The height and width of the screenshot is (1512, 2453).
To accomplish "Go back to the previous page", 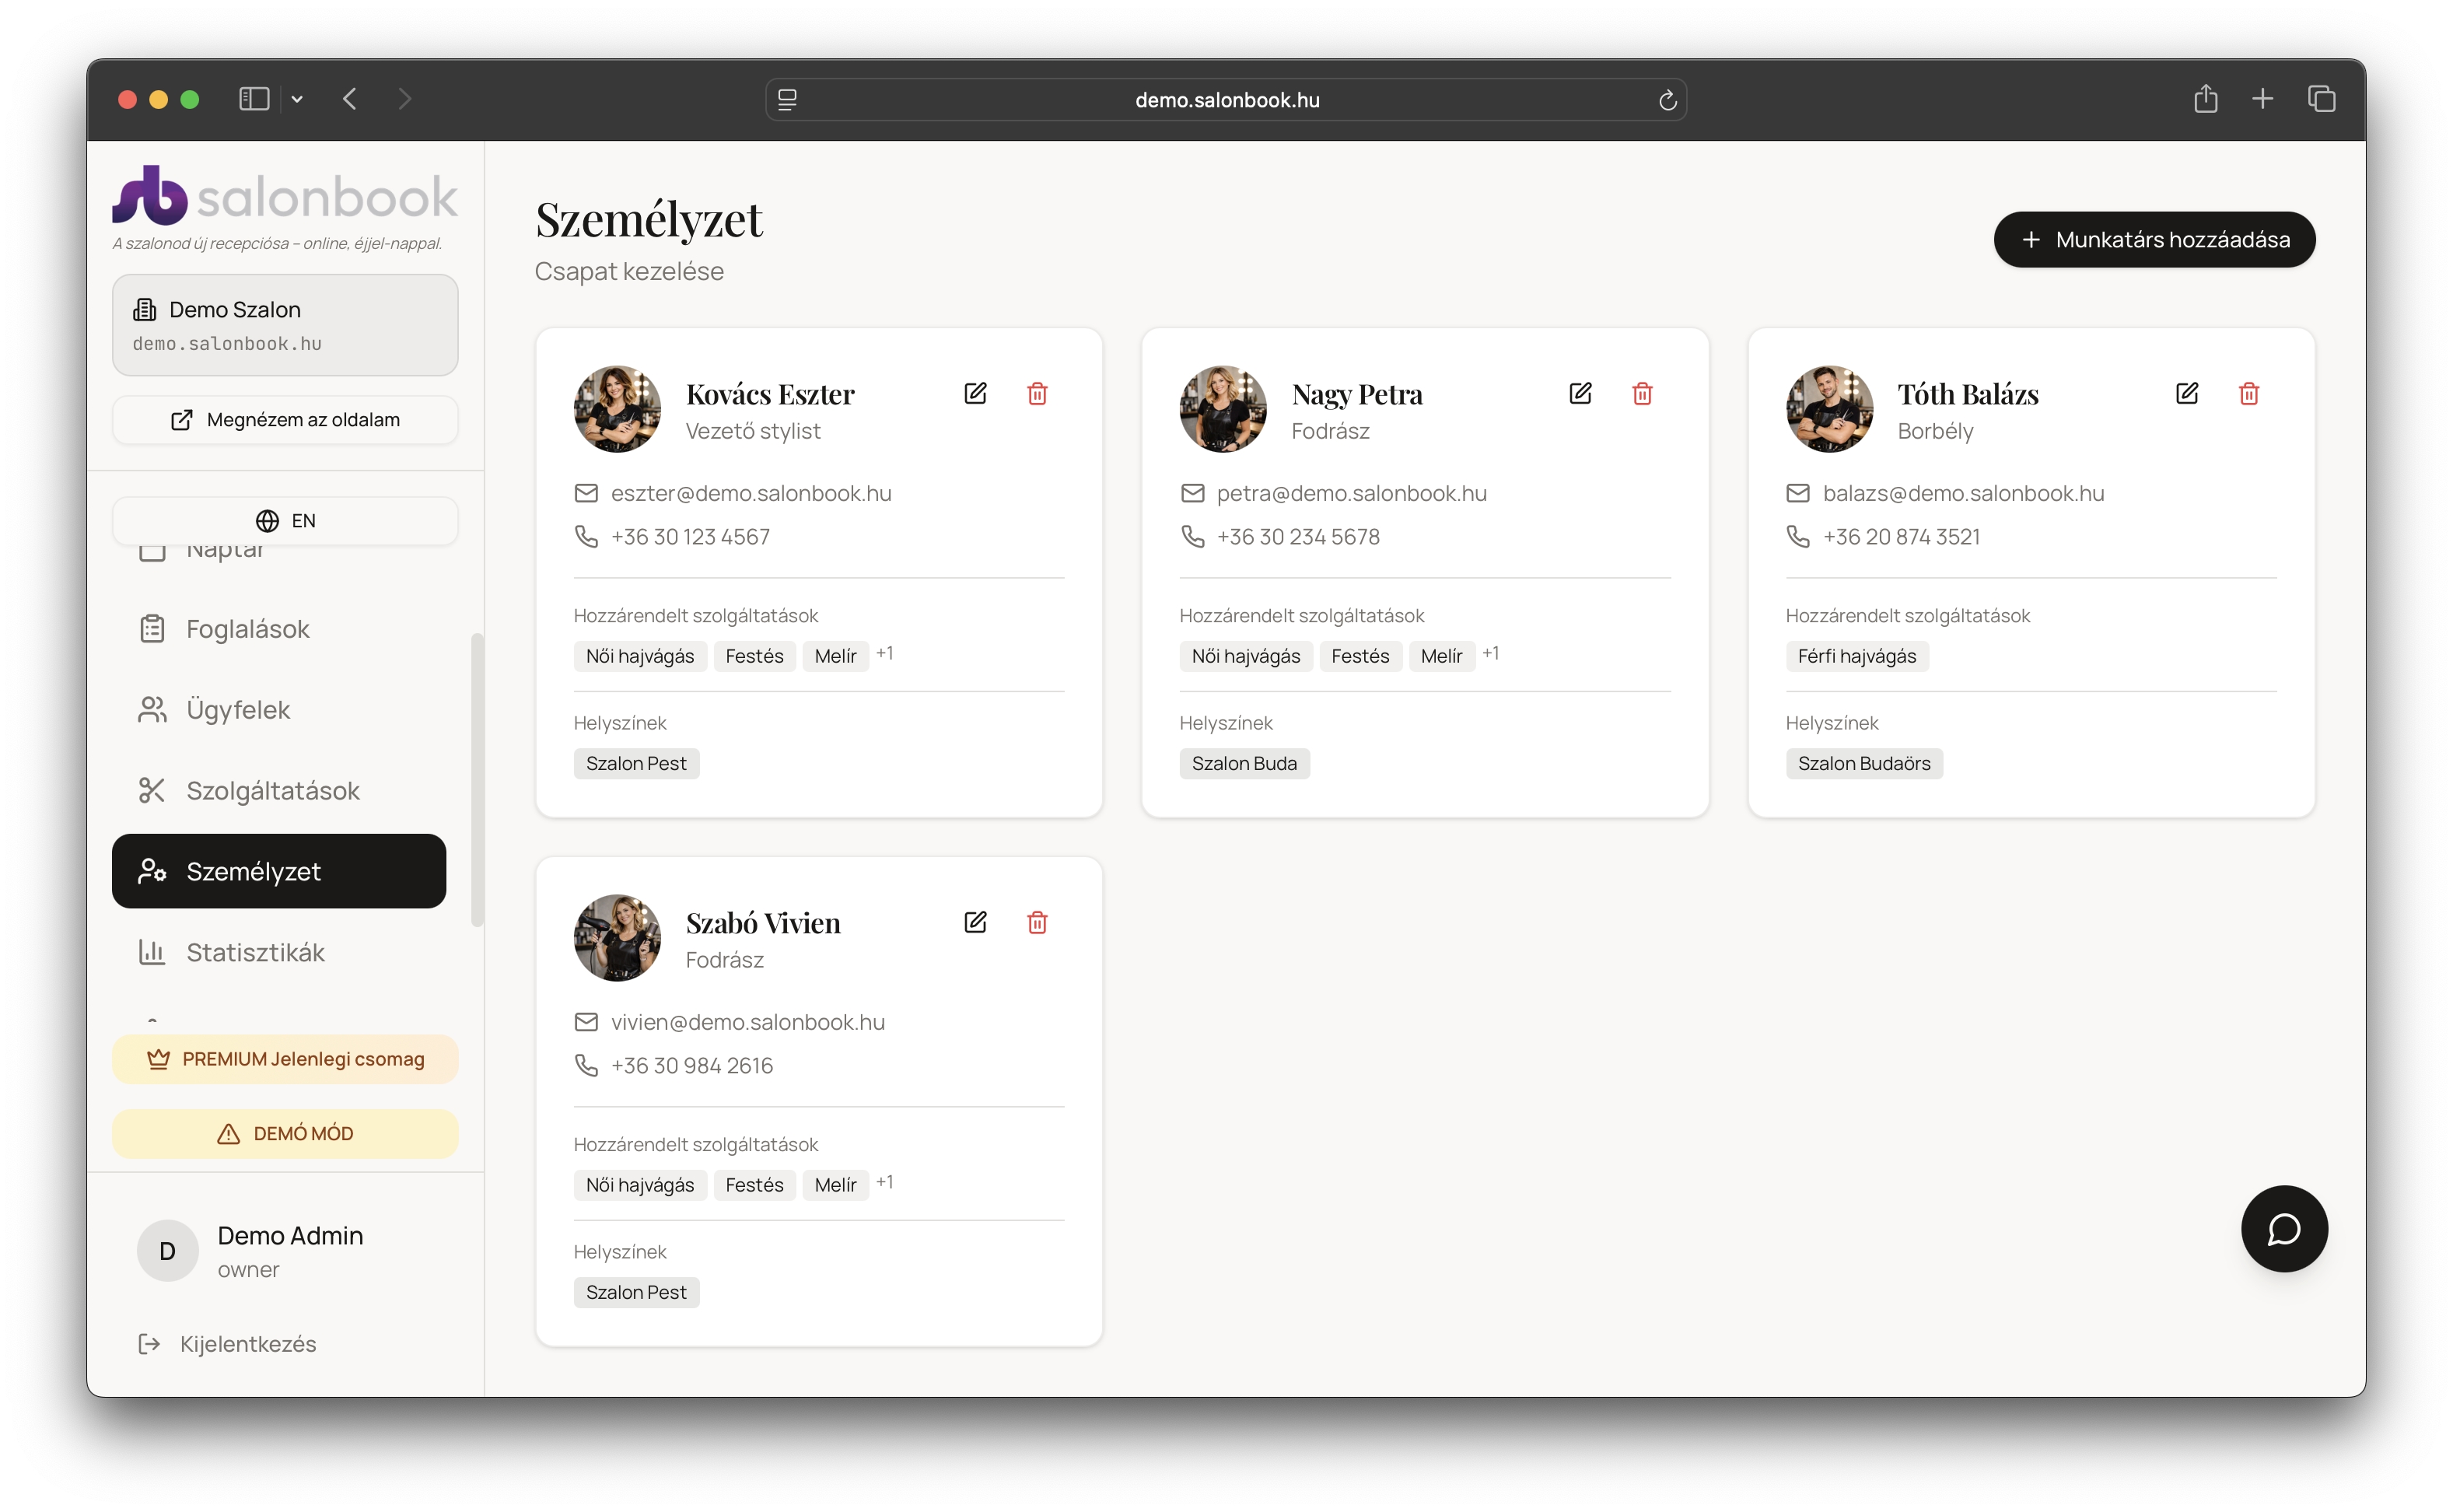I will [350, 99].
